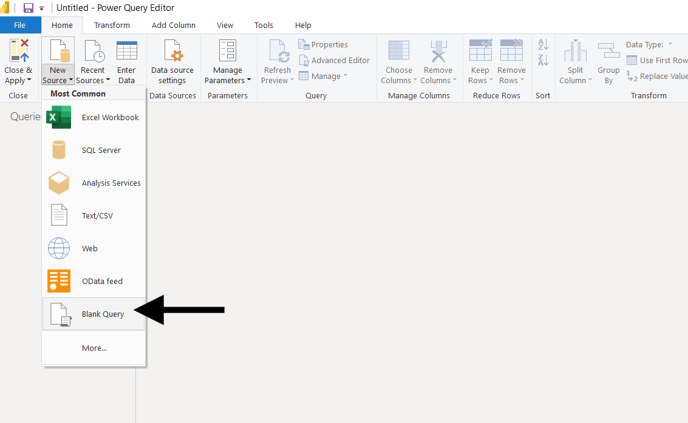Open the Help ribbon tab
The image size is (688, 423).
[x=303, y=25]
